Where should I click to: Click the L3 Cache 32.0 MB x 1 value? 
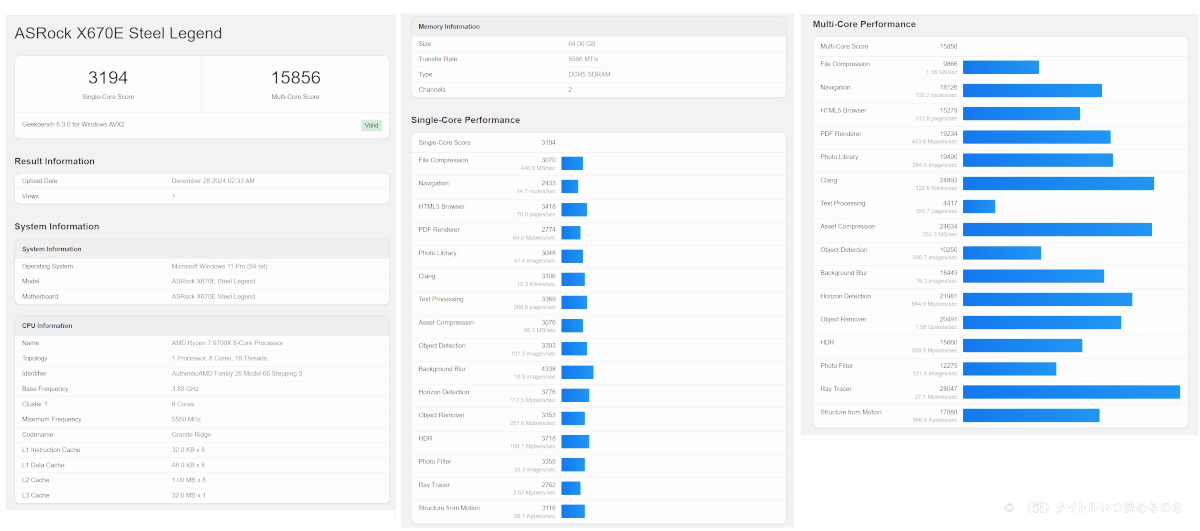(x=190, y=495)
